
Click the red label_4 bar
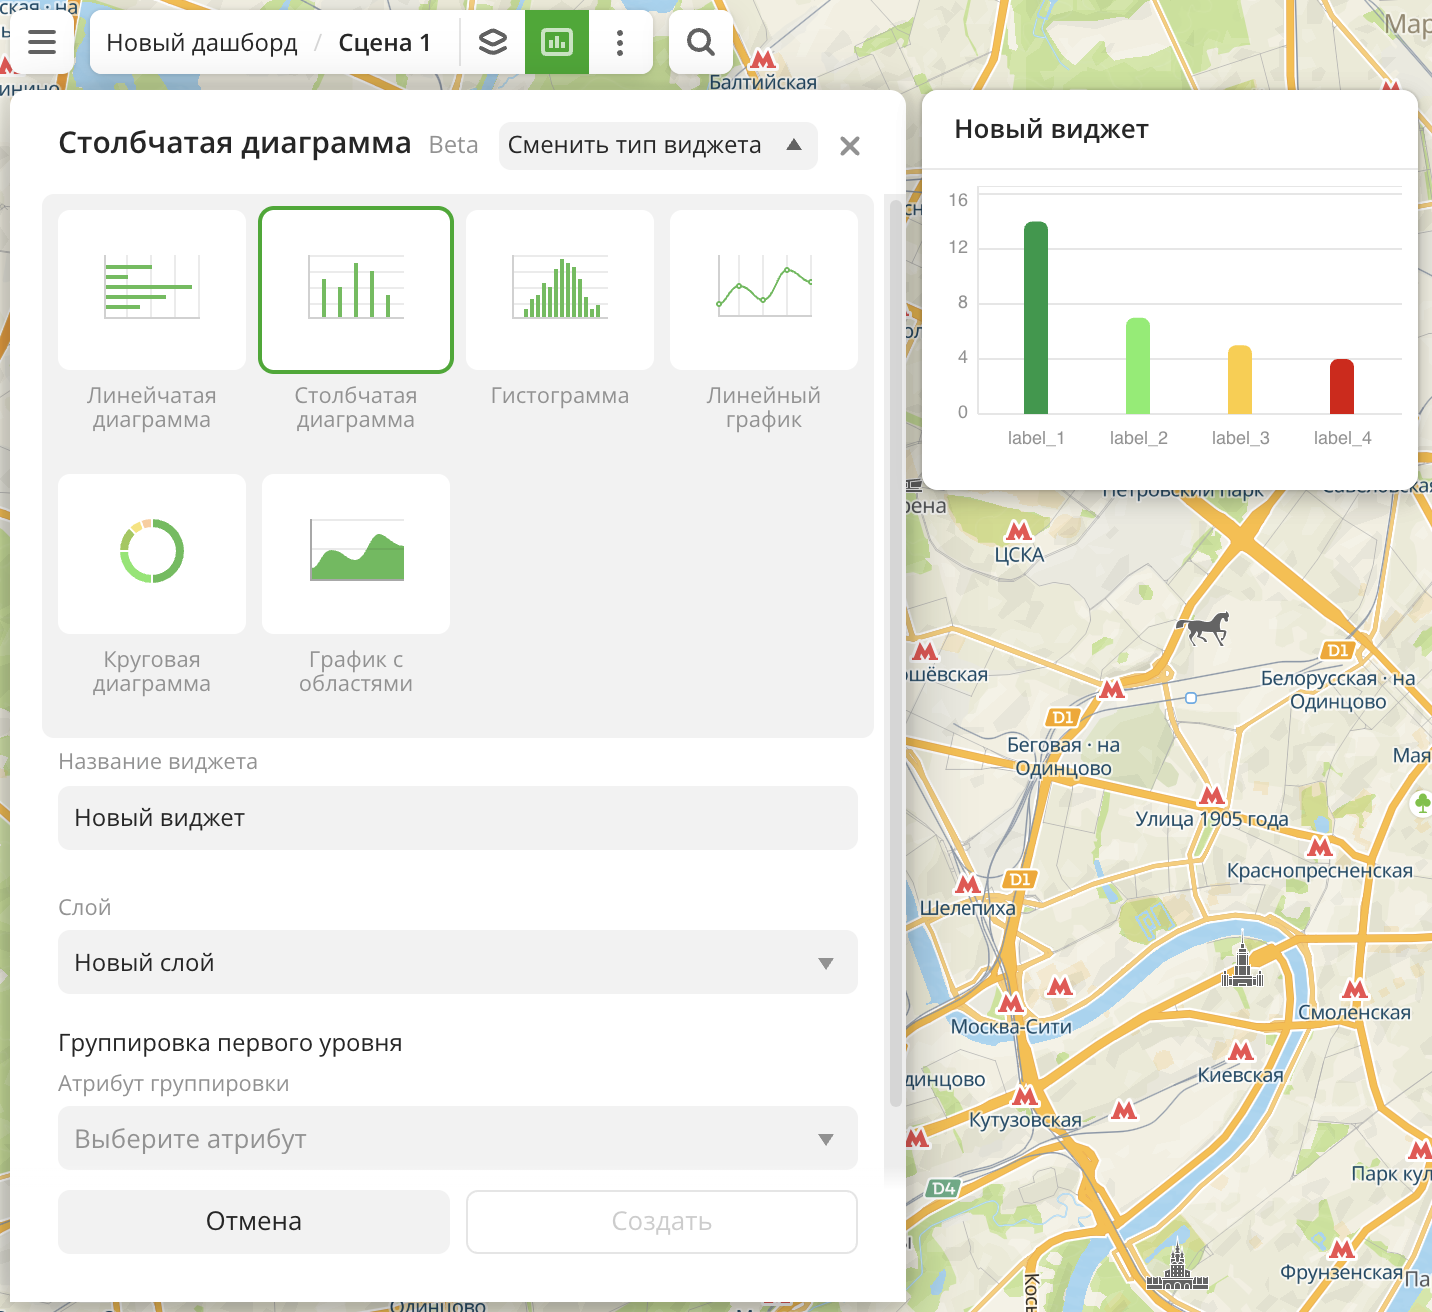(x=1342, y=387)
